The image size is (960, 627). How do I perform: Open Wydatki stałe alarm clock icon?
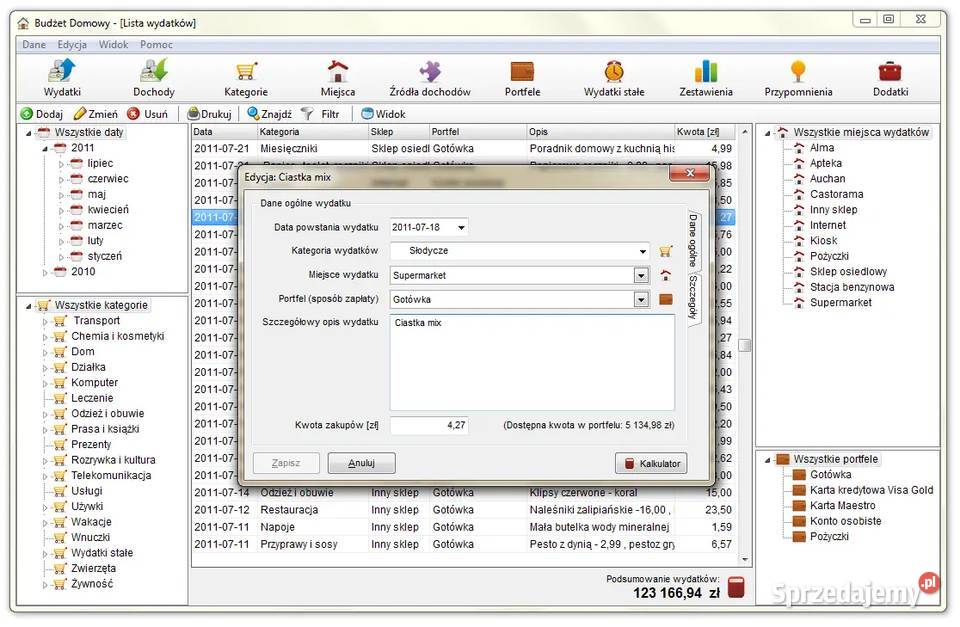click(x=614, y=78)
